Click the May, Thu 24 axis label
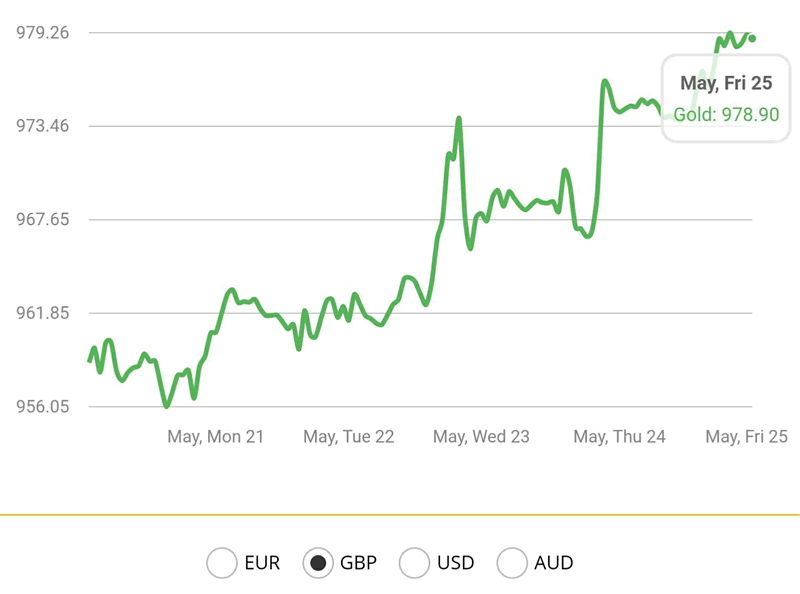 pyautogui.click(x=619, y=437)
